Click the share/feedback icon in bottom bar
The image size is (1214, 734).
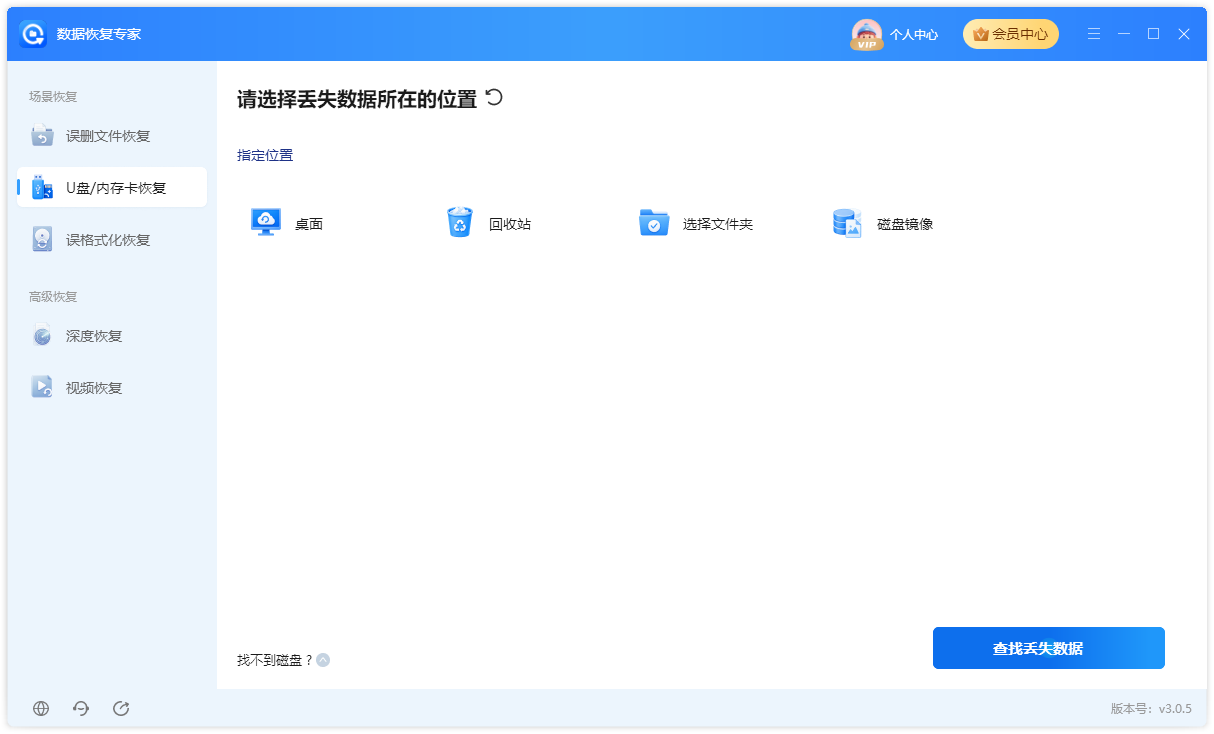(121, 708)
